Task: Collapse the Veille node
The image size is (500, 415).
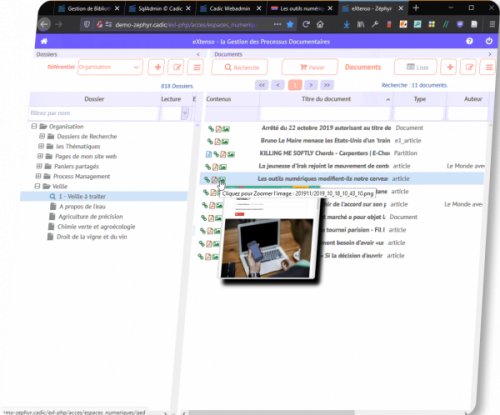Action: pyautogui.click(x=37, y=186)
